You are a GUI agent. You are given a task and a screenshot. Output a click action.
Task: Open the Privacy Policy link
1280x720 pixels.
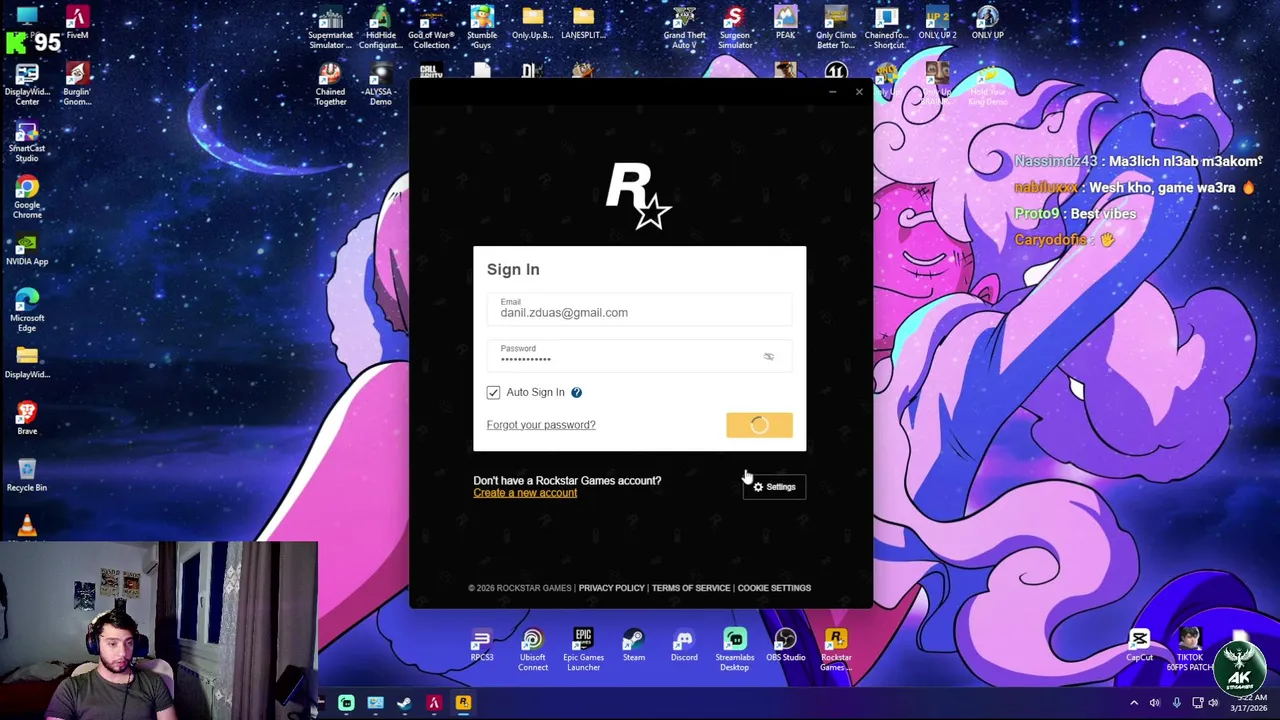[x=611, y=588]
